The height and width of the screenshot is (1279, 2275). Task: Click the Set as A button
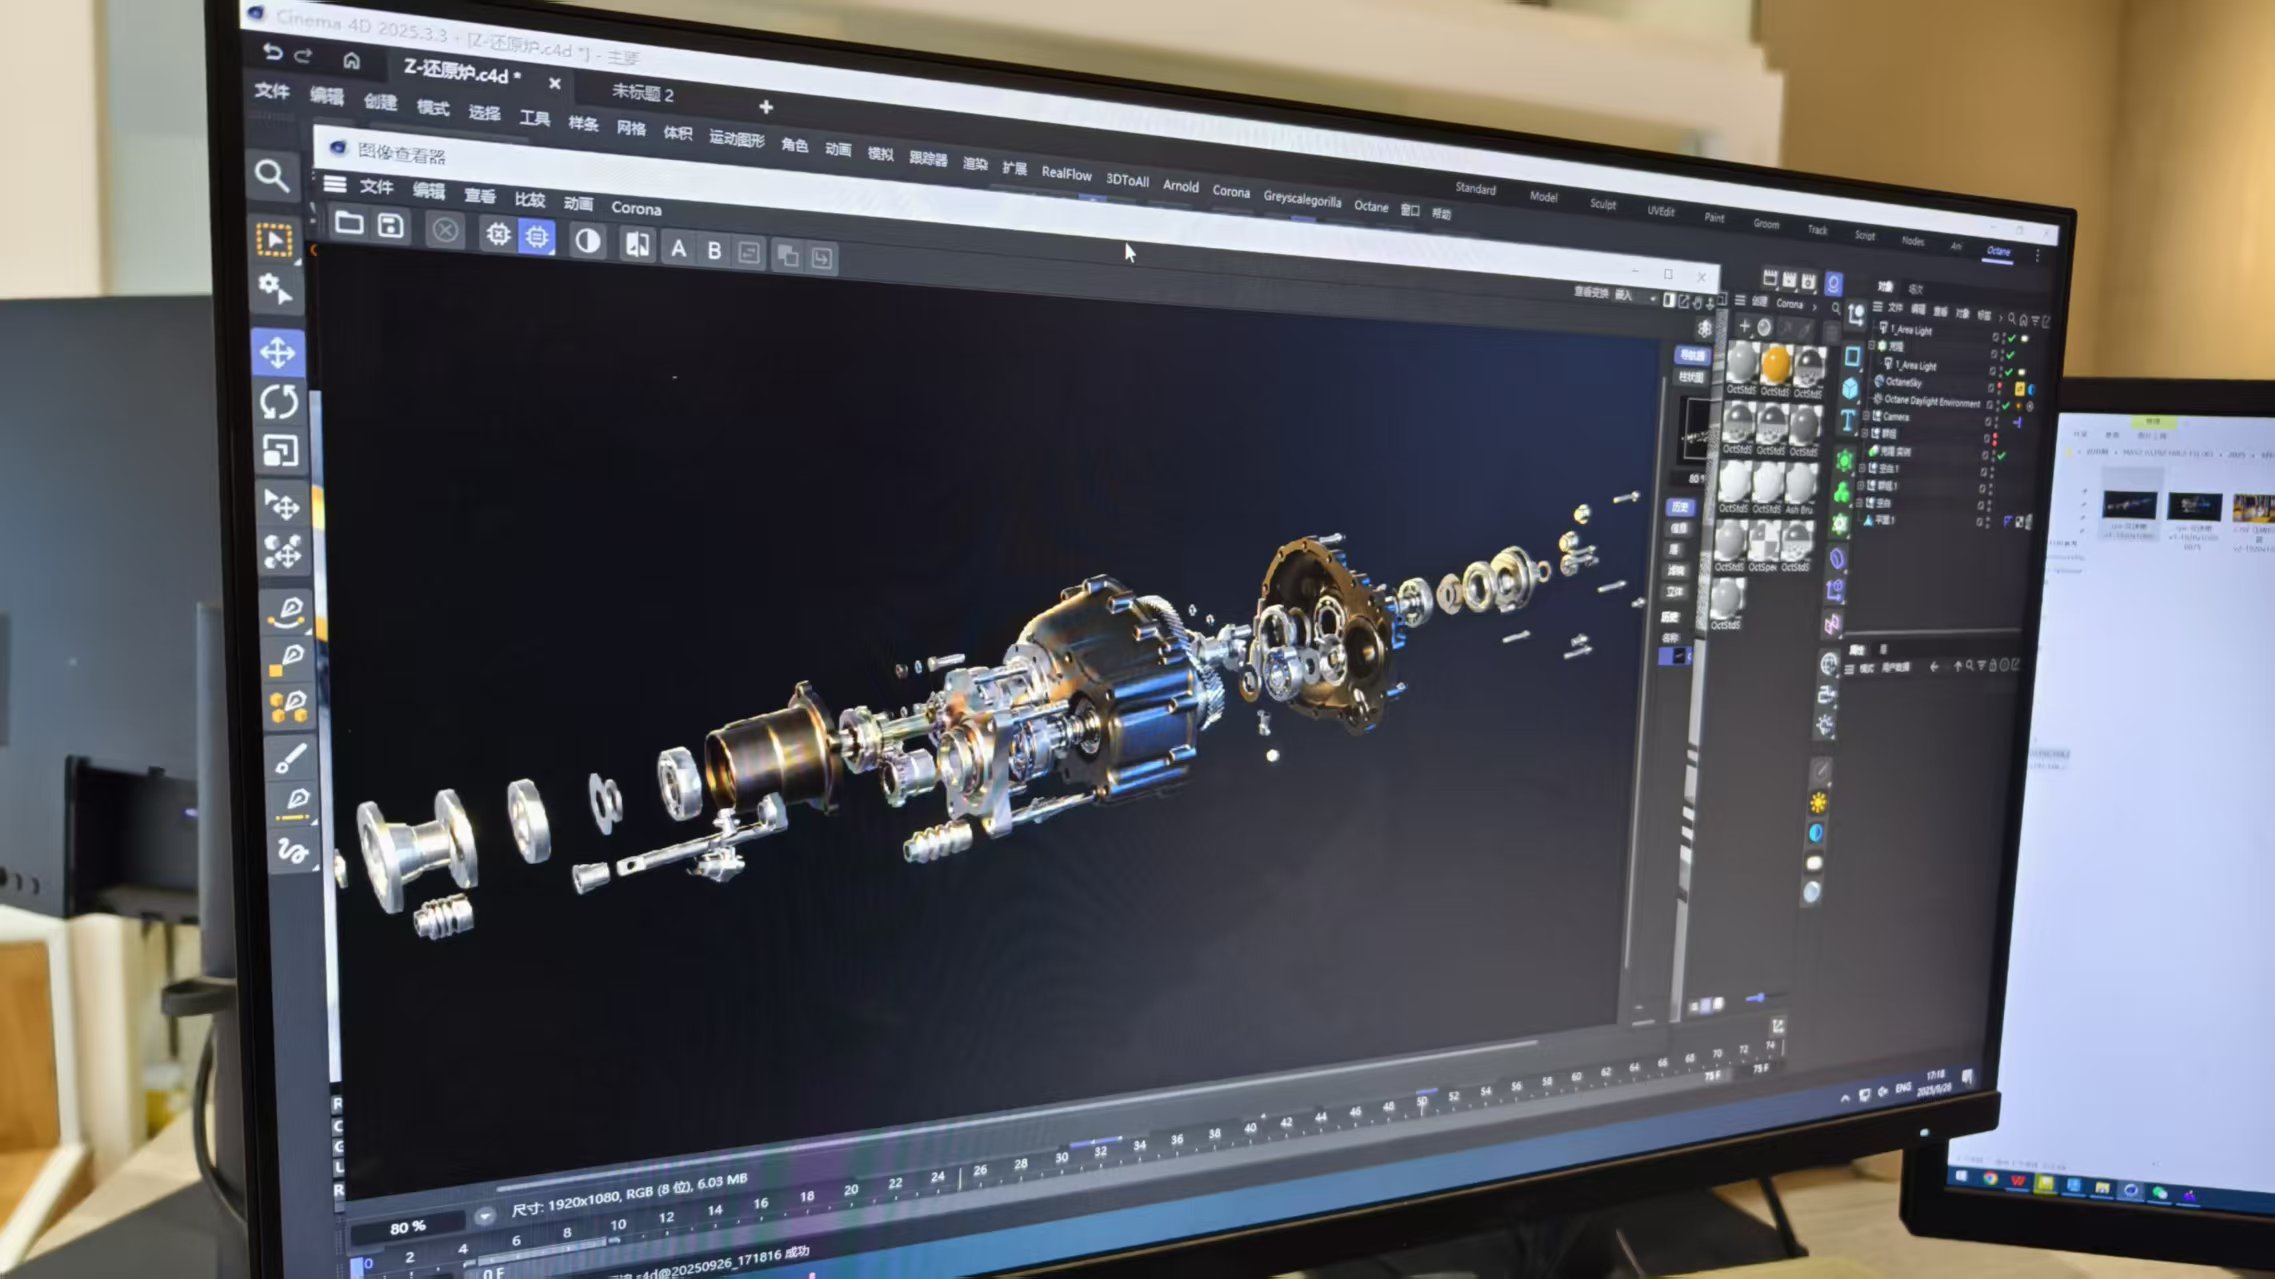point(678,249)
